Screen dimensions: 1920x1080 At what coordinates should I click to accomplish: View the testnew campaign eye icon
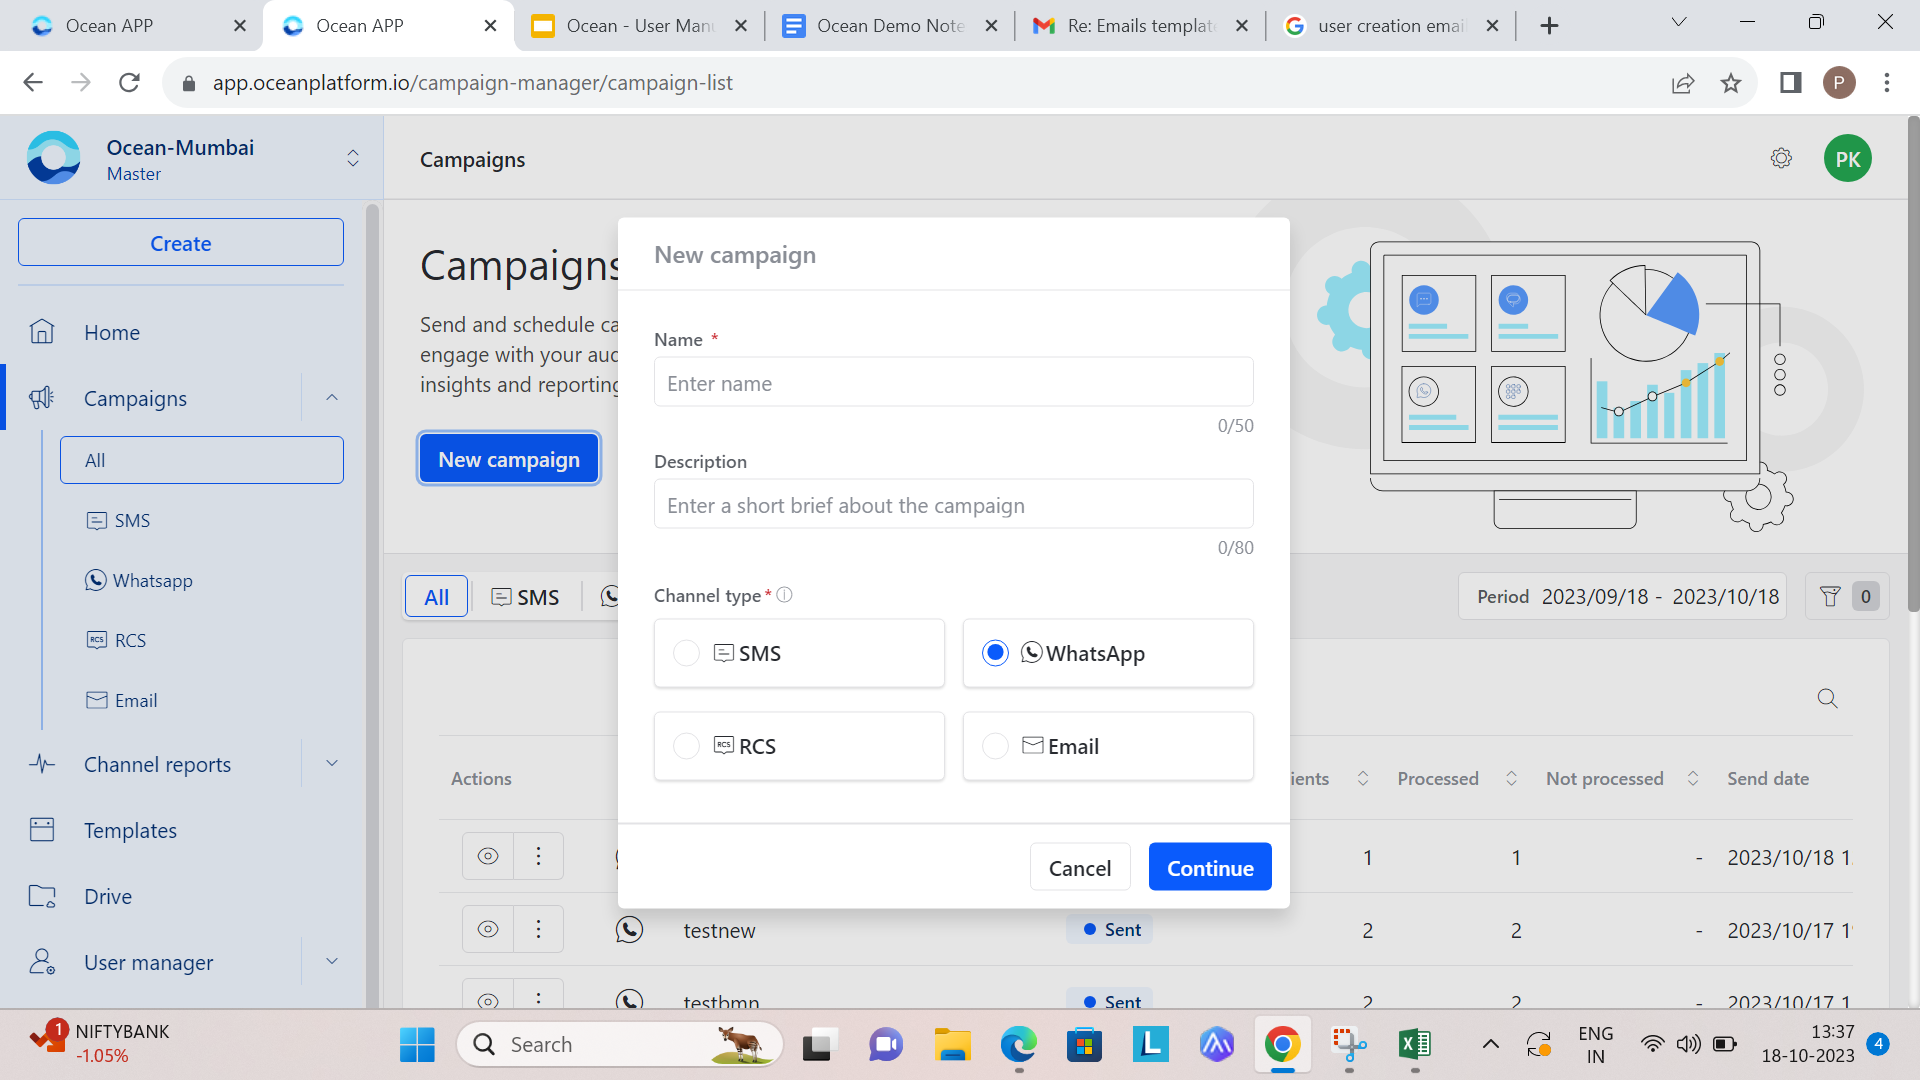488,929
